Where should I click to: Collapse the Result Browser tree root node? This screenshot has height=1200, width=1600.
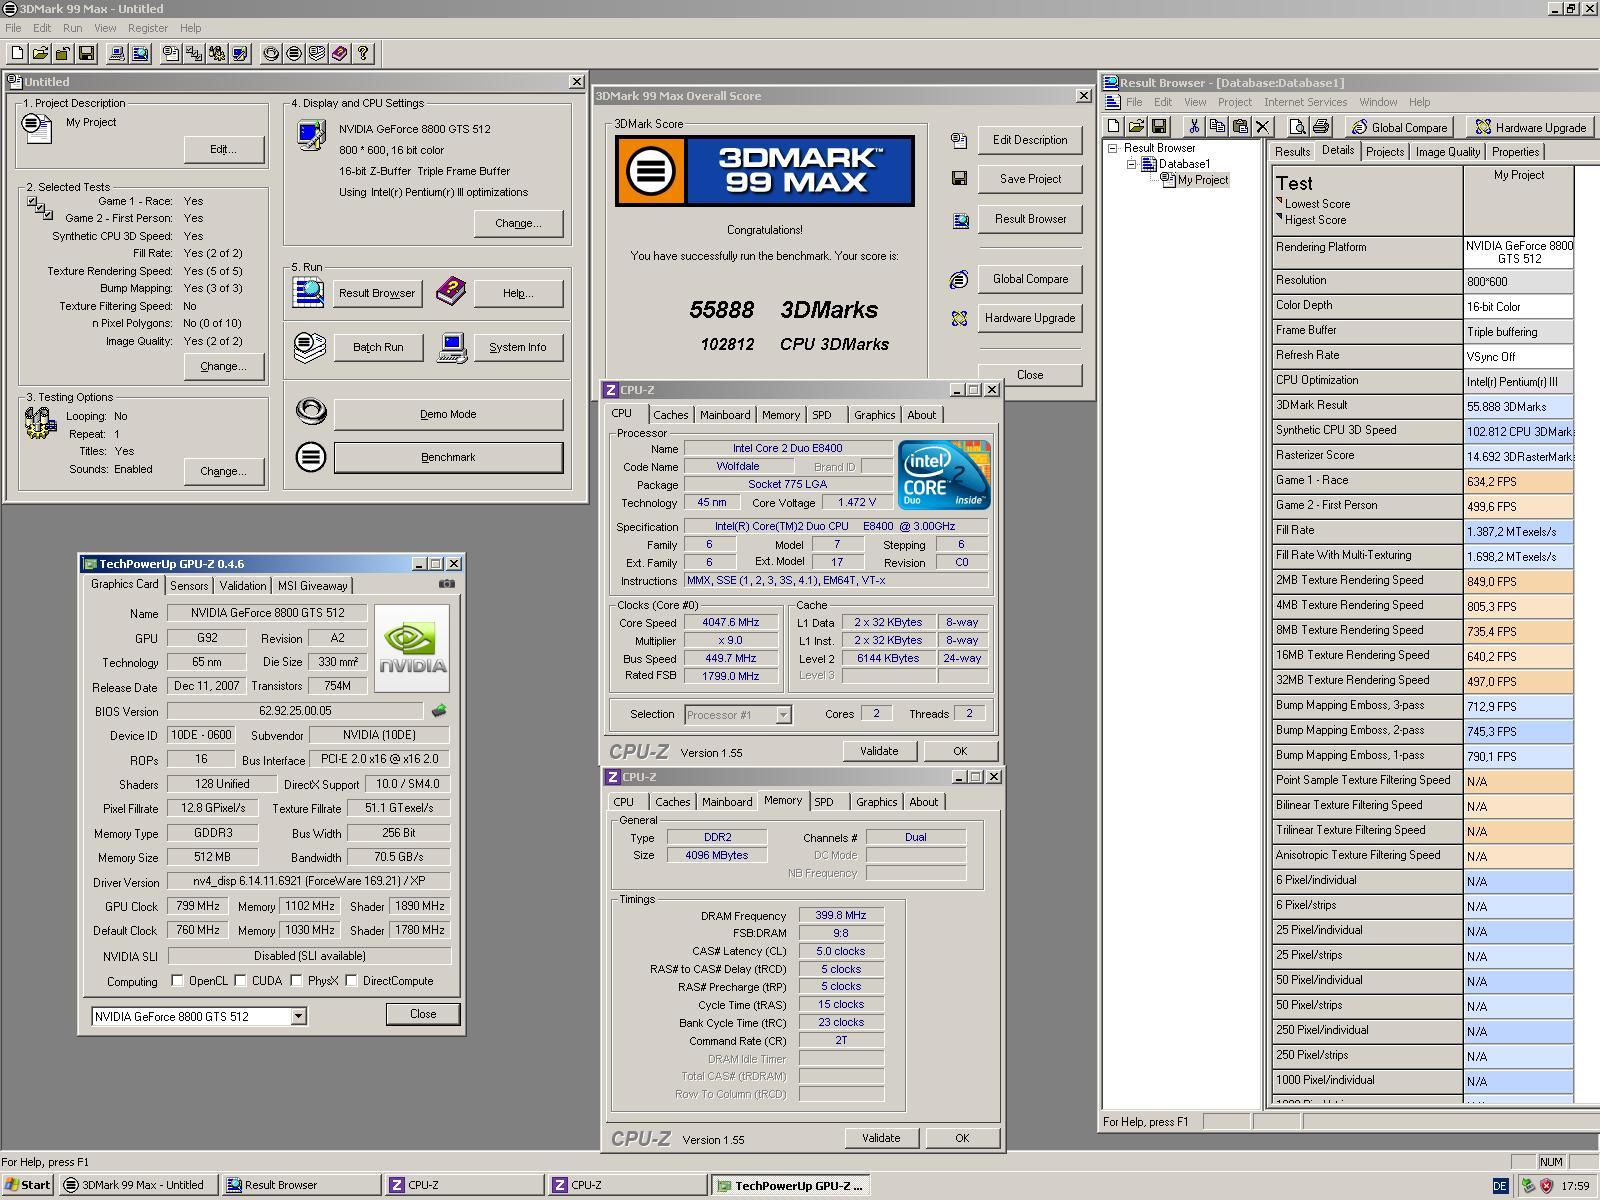coord(1112,148)
